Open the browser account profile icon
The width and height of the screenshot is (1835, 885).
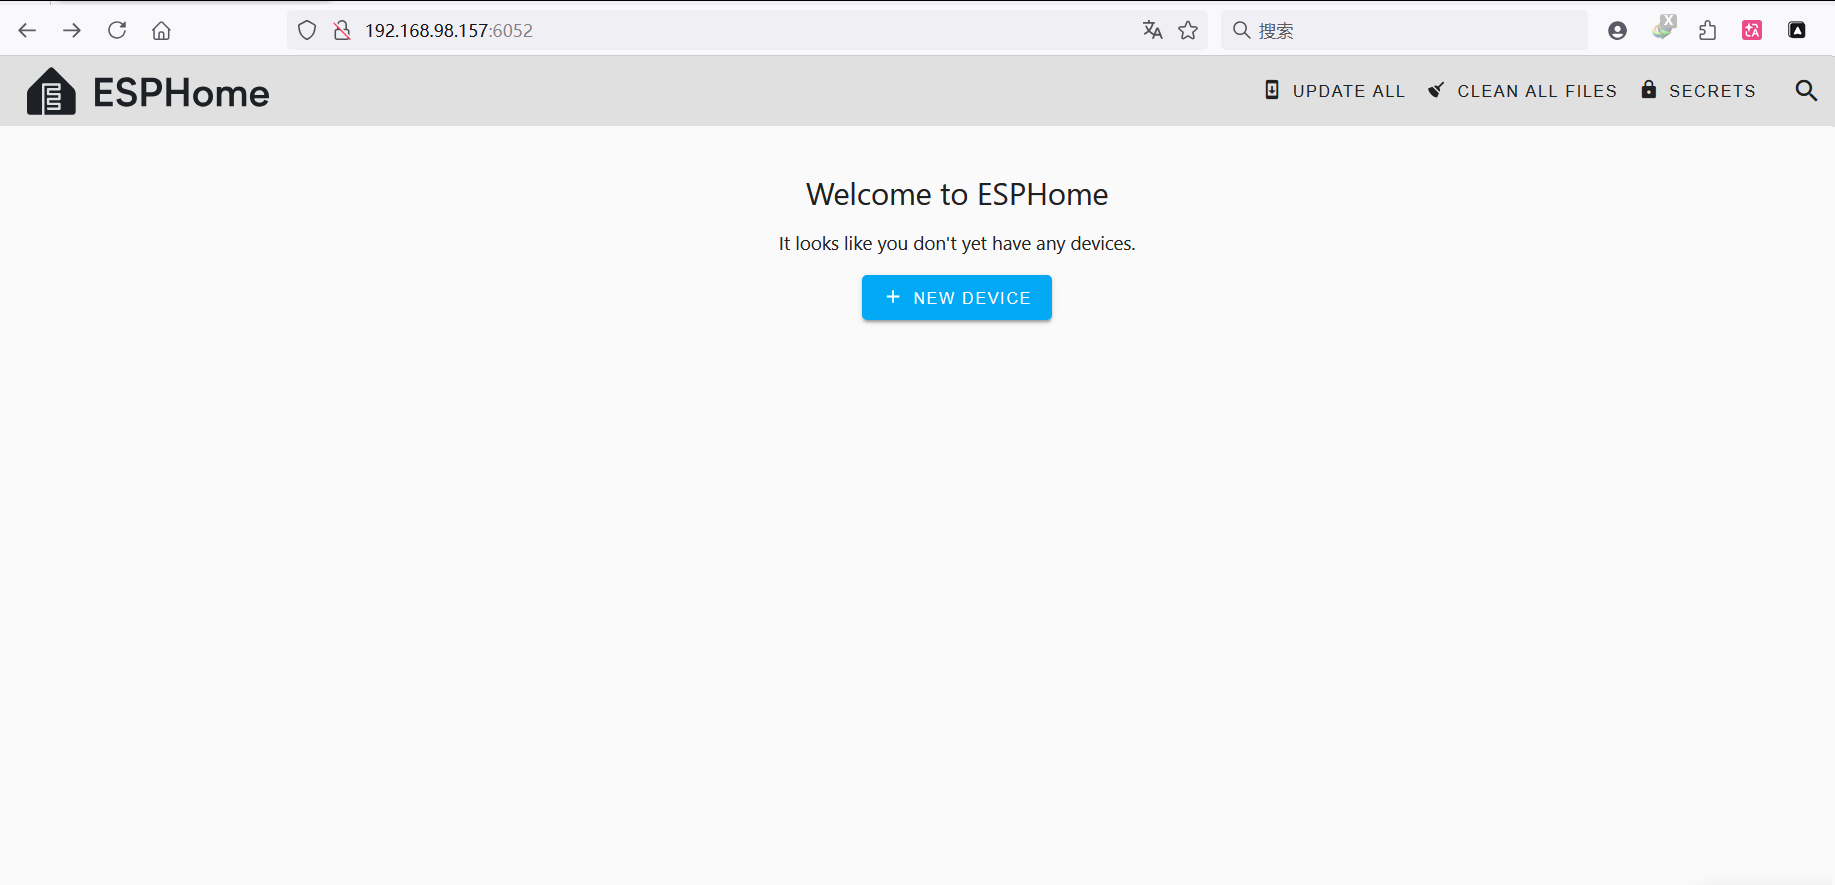pos(1617,30)
